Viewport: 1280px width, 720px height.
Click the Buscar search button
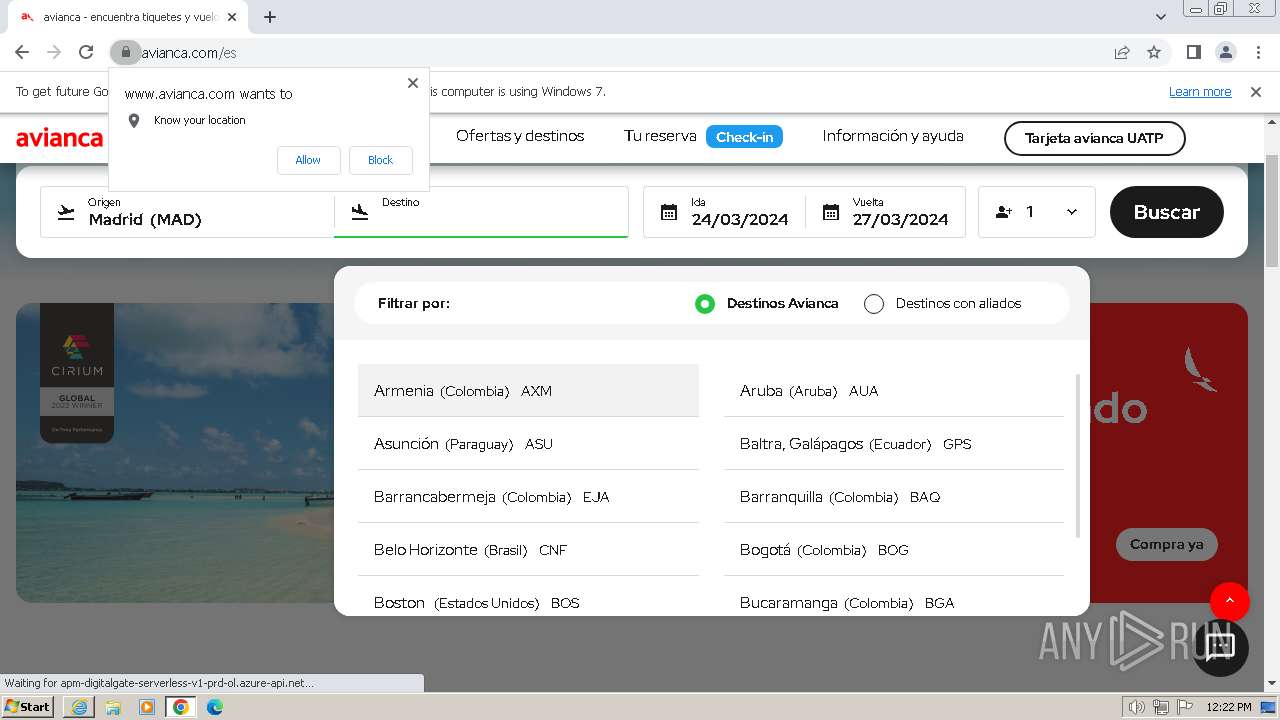pos(1166,212)
